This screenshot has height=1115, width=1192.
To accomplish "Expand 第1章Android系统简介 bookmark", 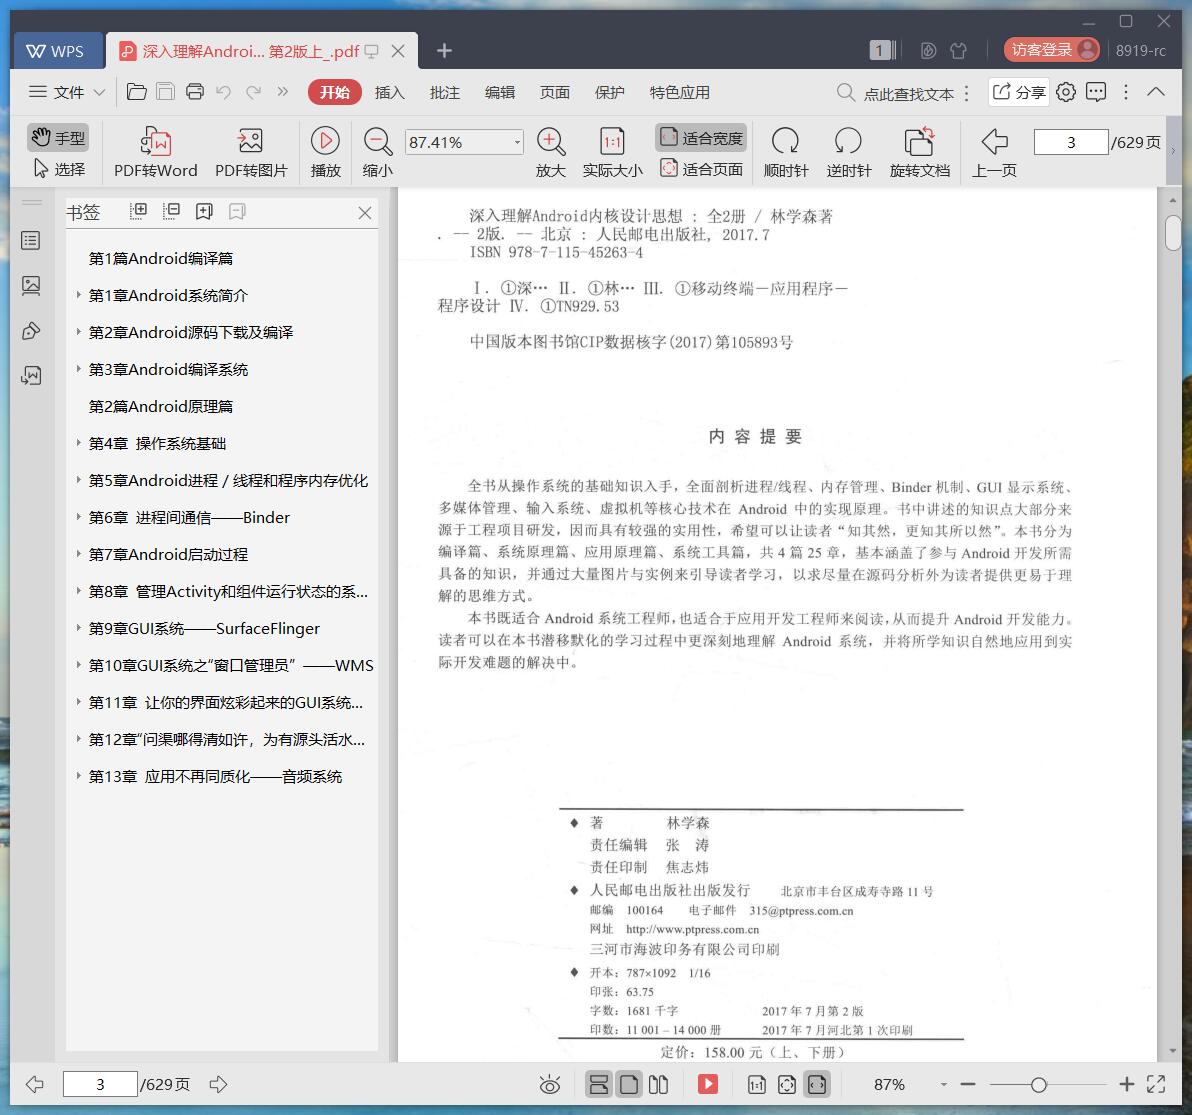I will (78, 294).
